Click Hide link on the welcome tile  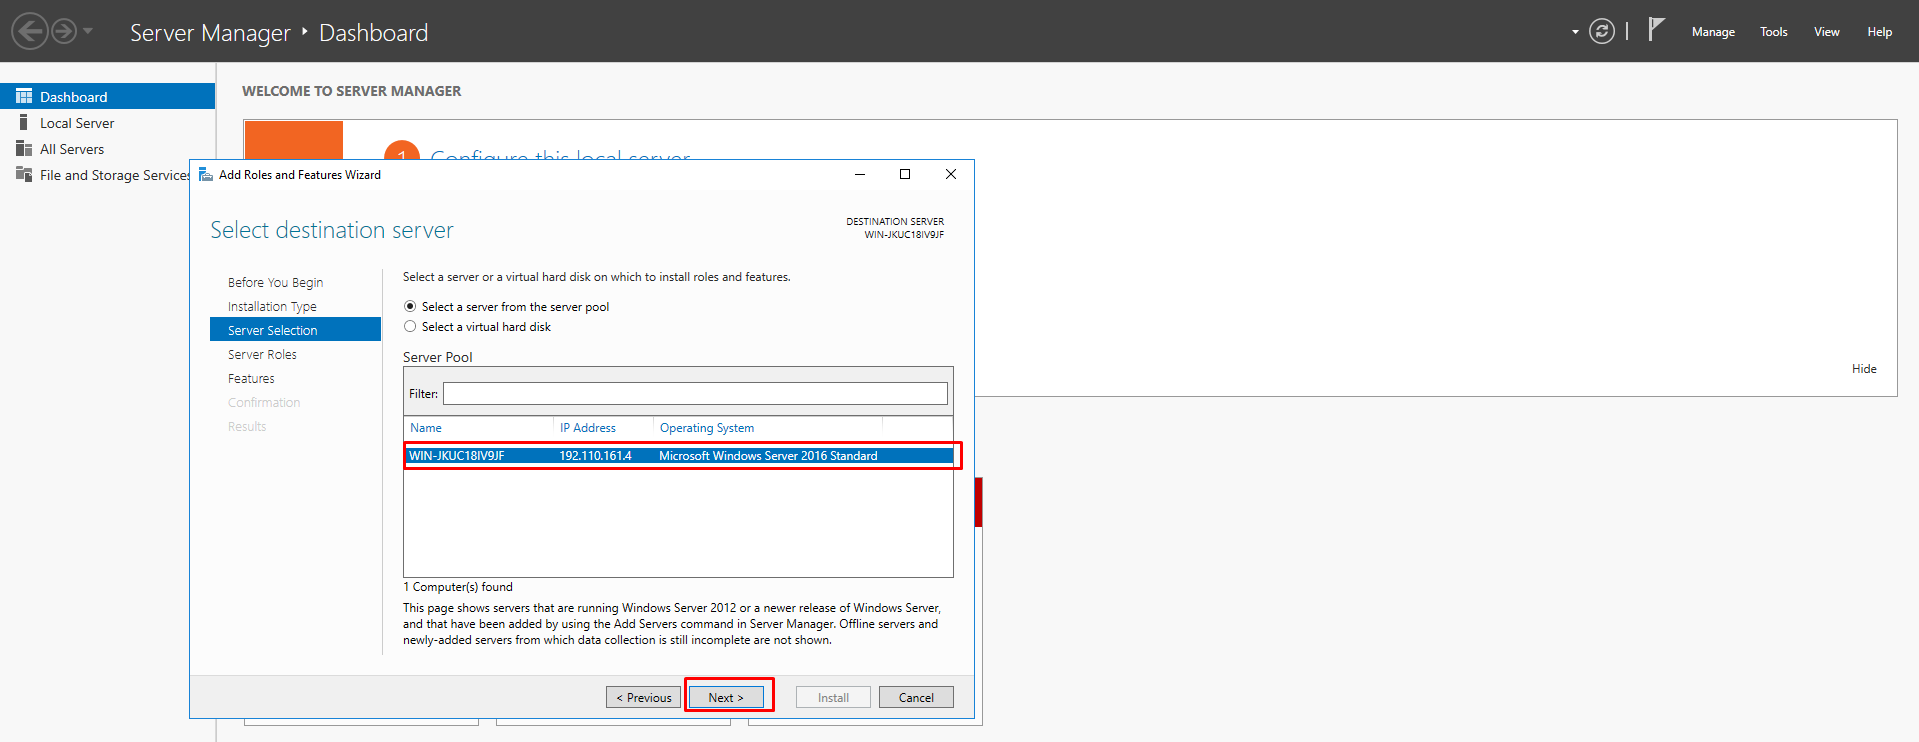[x=1864, y=368]
